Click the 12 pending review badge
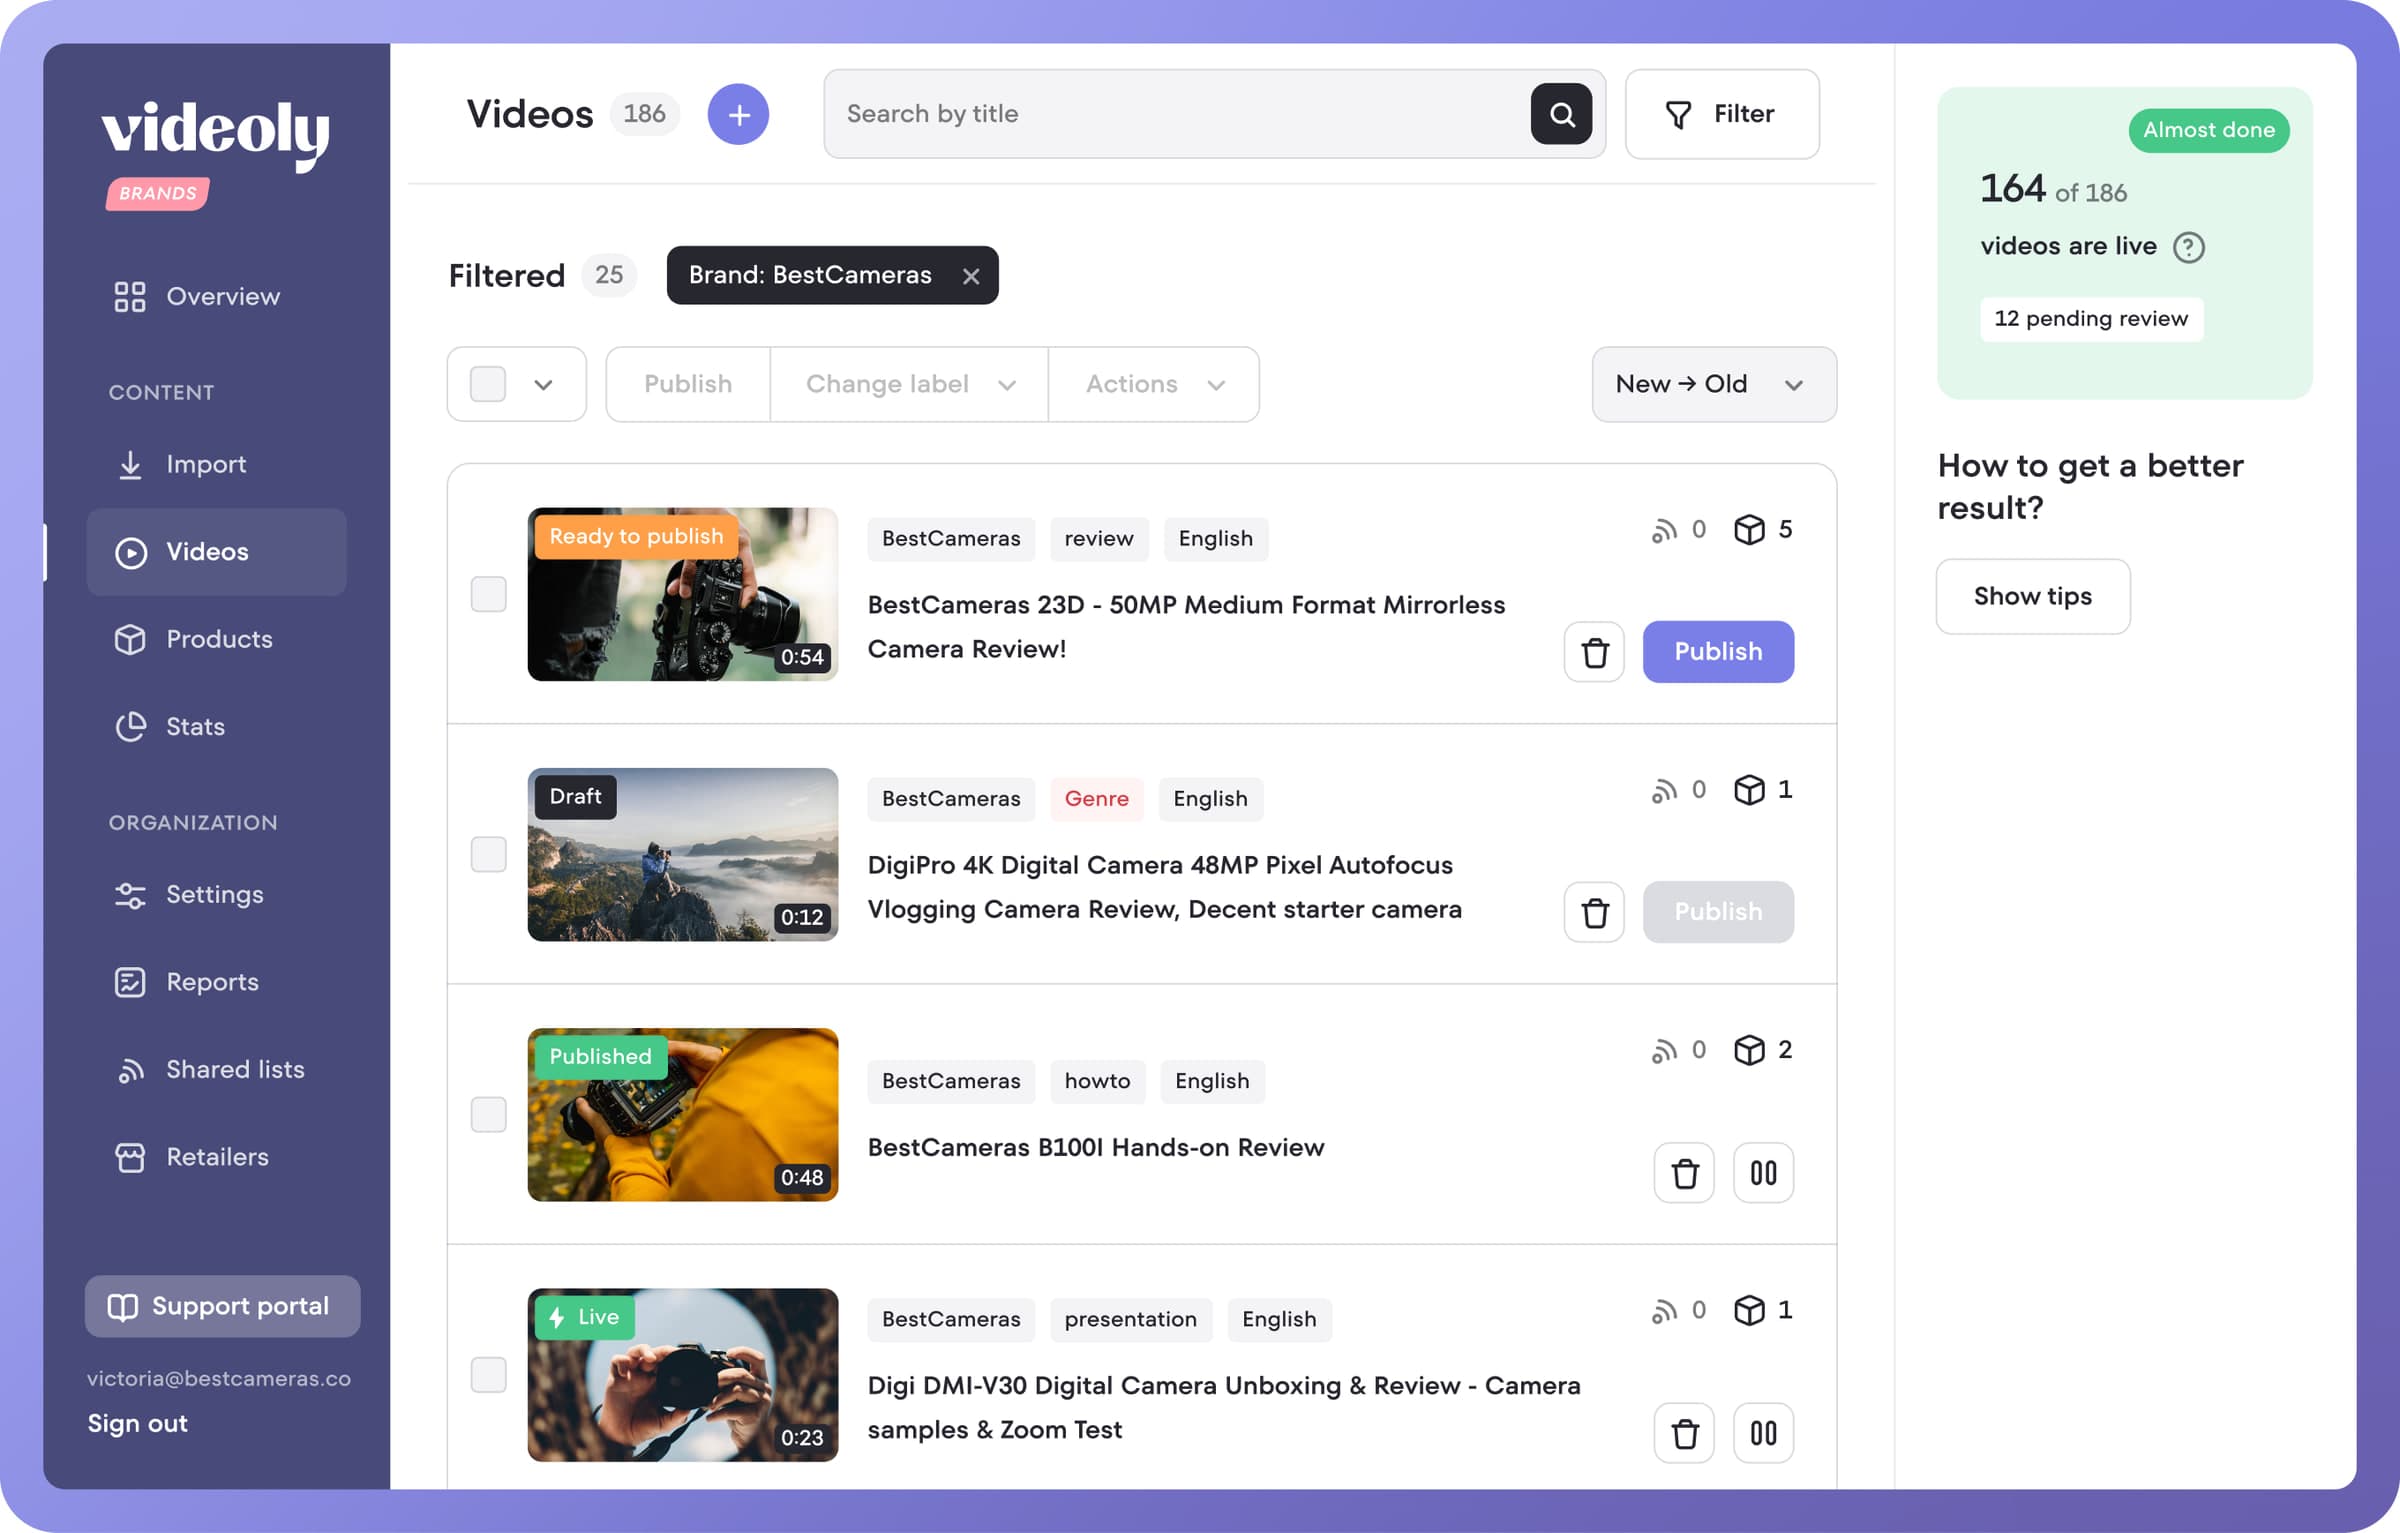The height and width of the screenshot is (1533, 2400). [2091, 319]
